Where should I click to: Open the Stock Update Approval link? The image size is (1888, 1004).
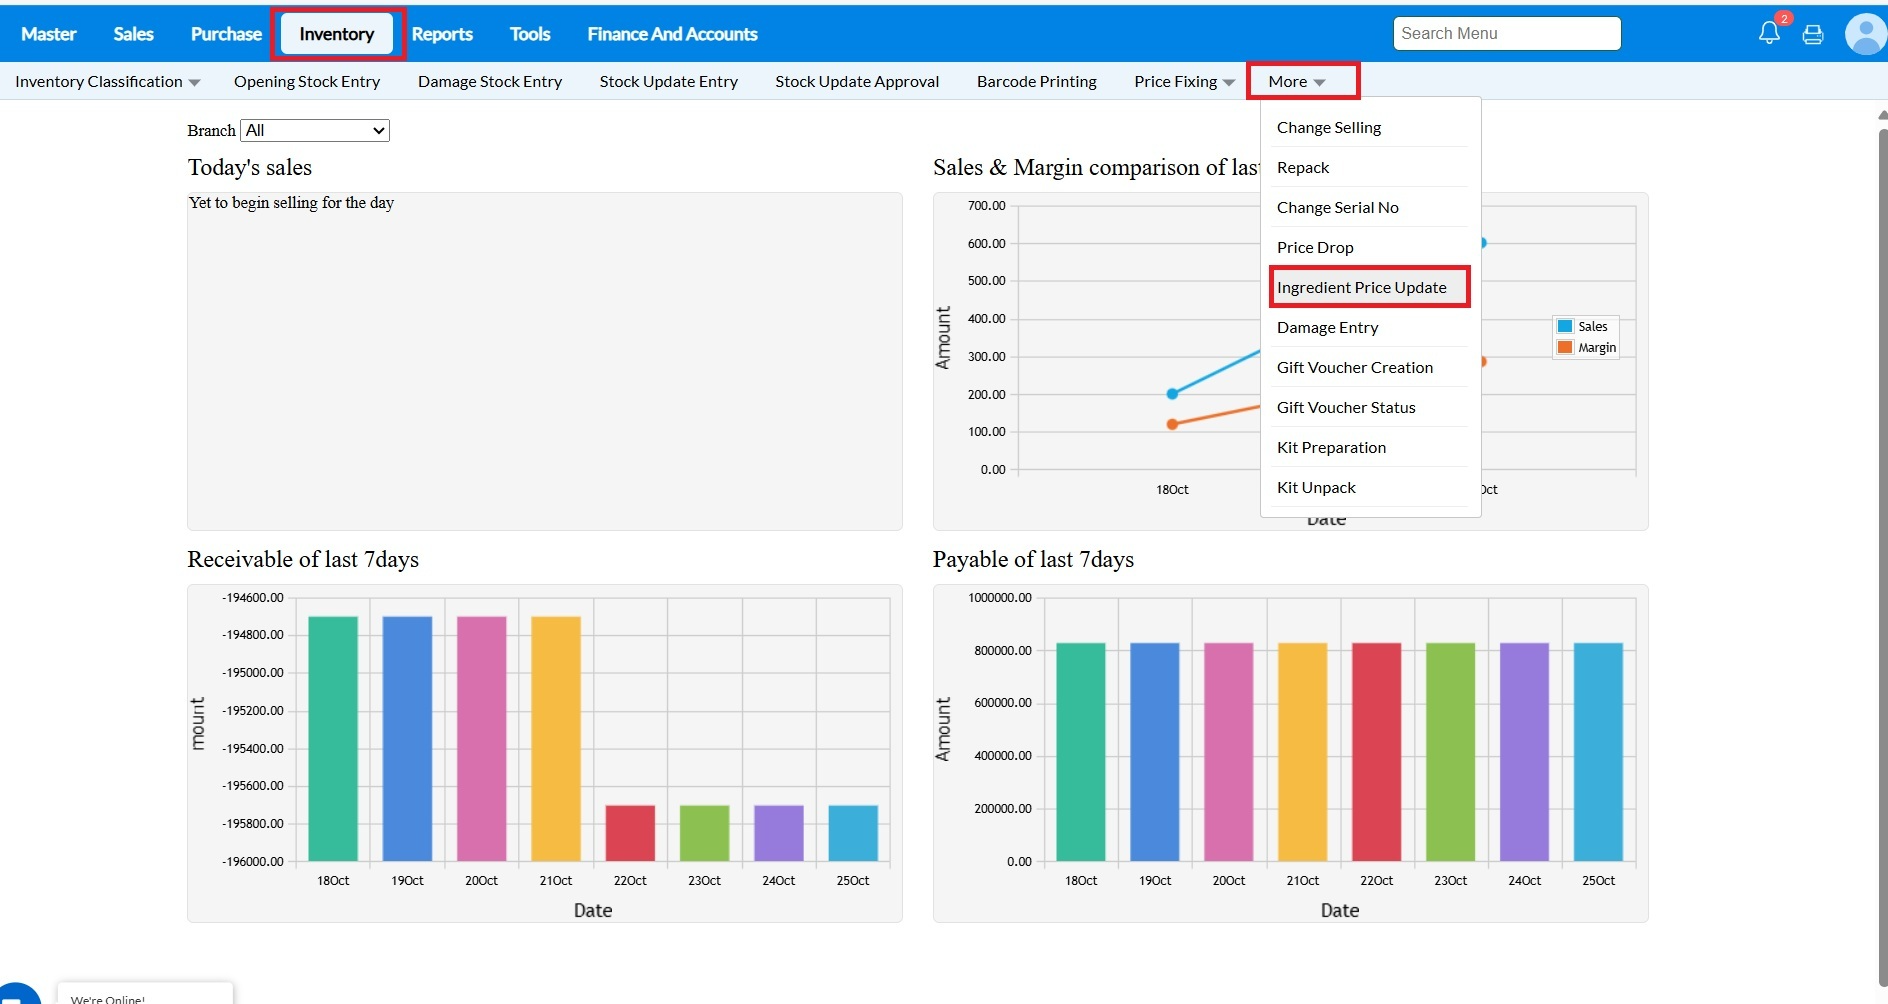point(857,82)
